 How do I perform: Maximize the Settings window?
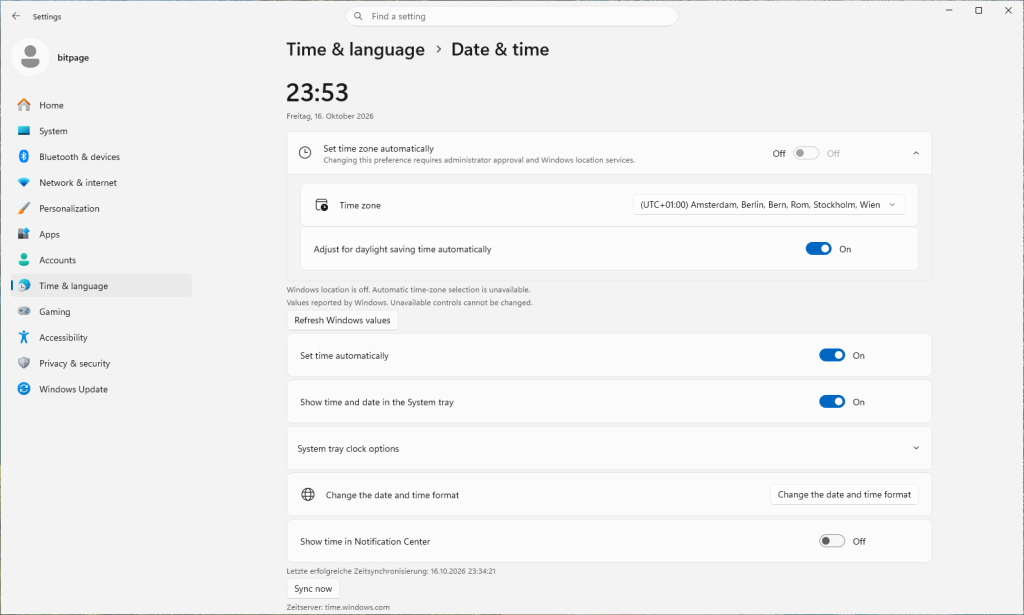tap(978, 10)
